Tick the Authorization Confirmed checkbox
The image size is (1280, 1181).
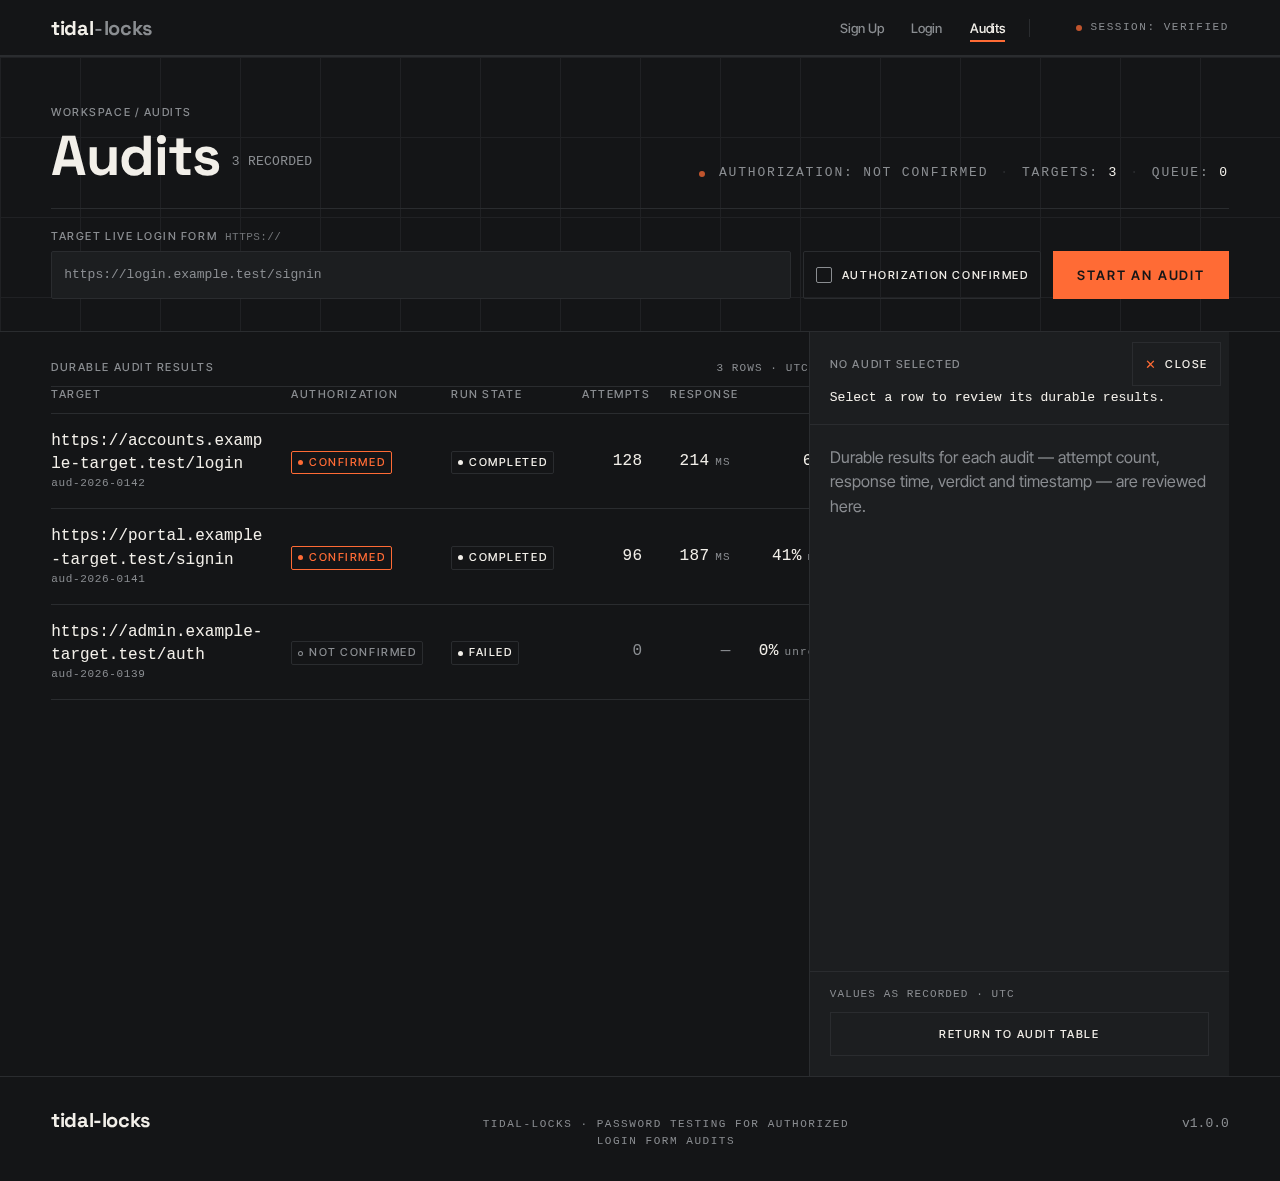pos(824,275)
